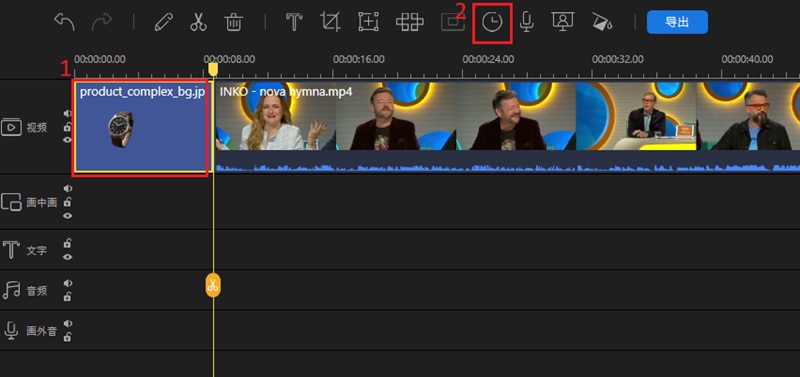800x377 pixels.
Task: Click the 视频 track label
Action: point(36,127)
